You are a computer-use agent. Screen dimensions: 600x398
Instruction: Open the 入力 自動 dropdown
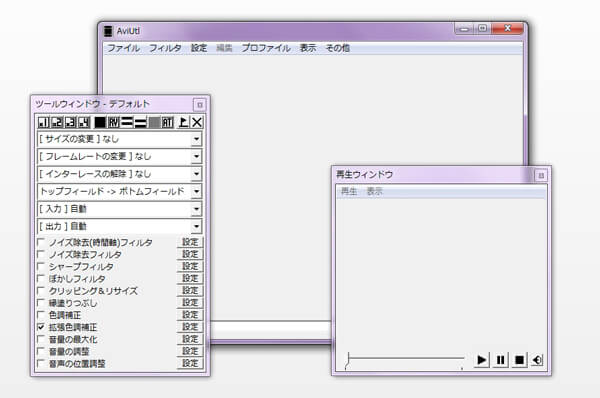coord(119,209)
